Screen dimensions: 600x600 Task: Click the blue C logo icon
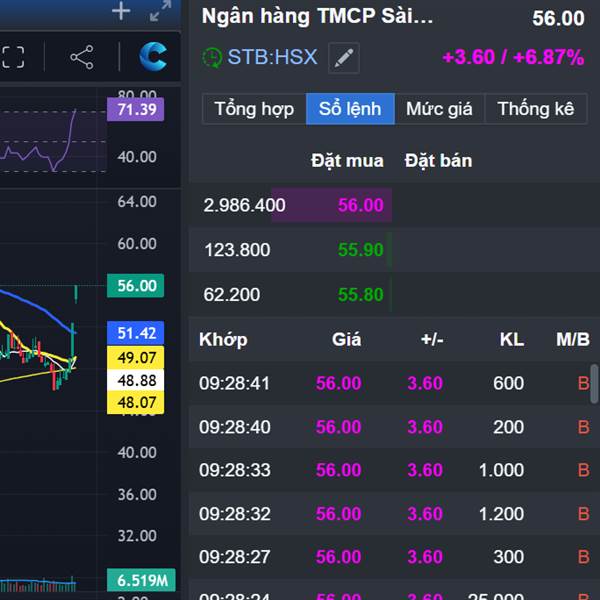pos(153,57)
